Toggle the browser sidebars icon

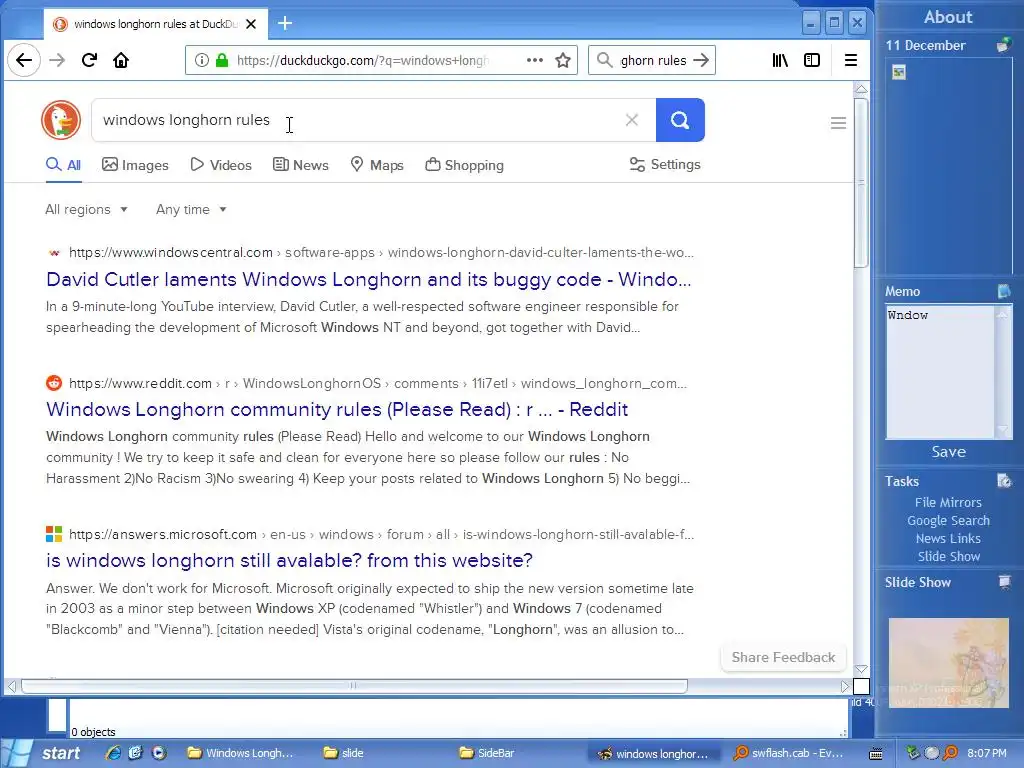pos(812,60)
